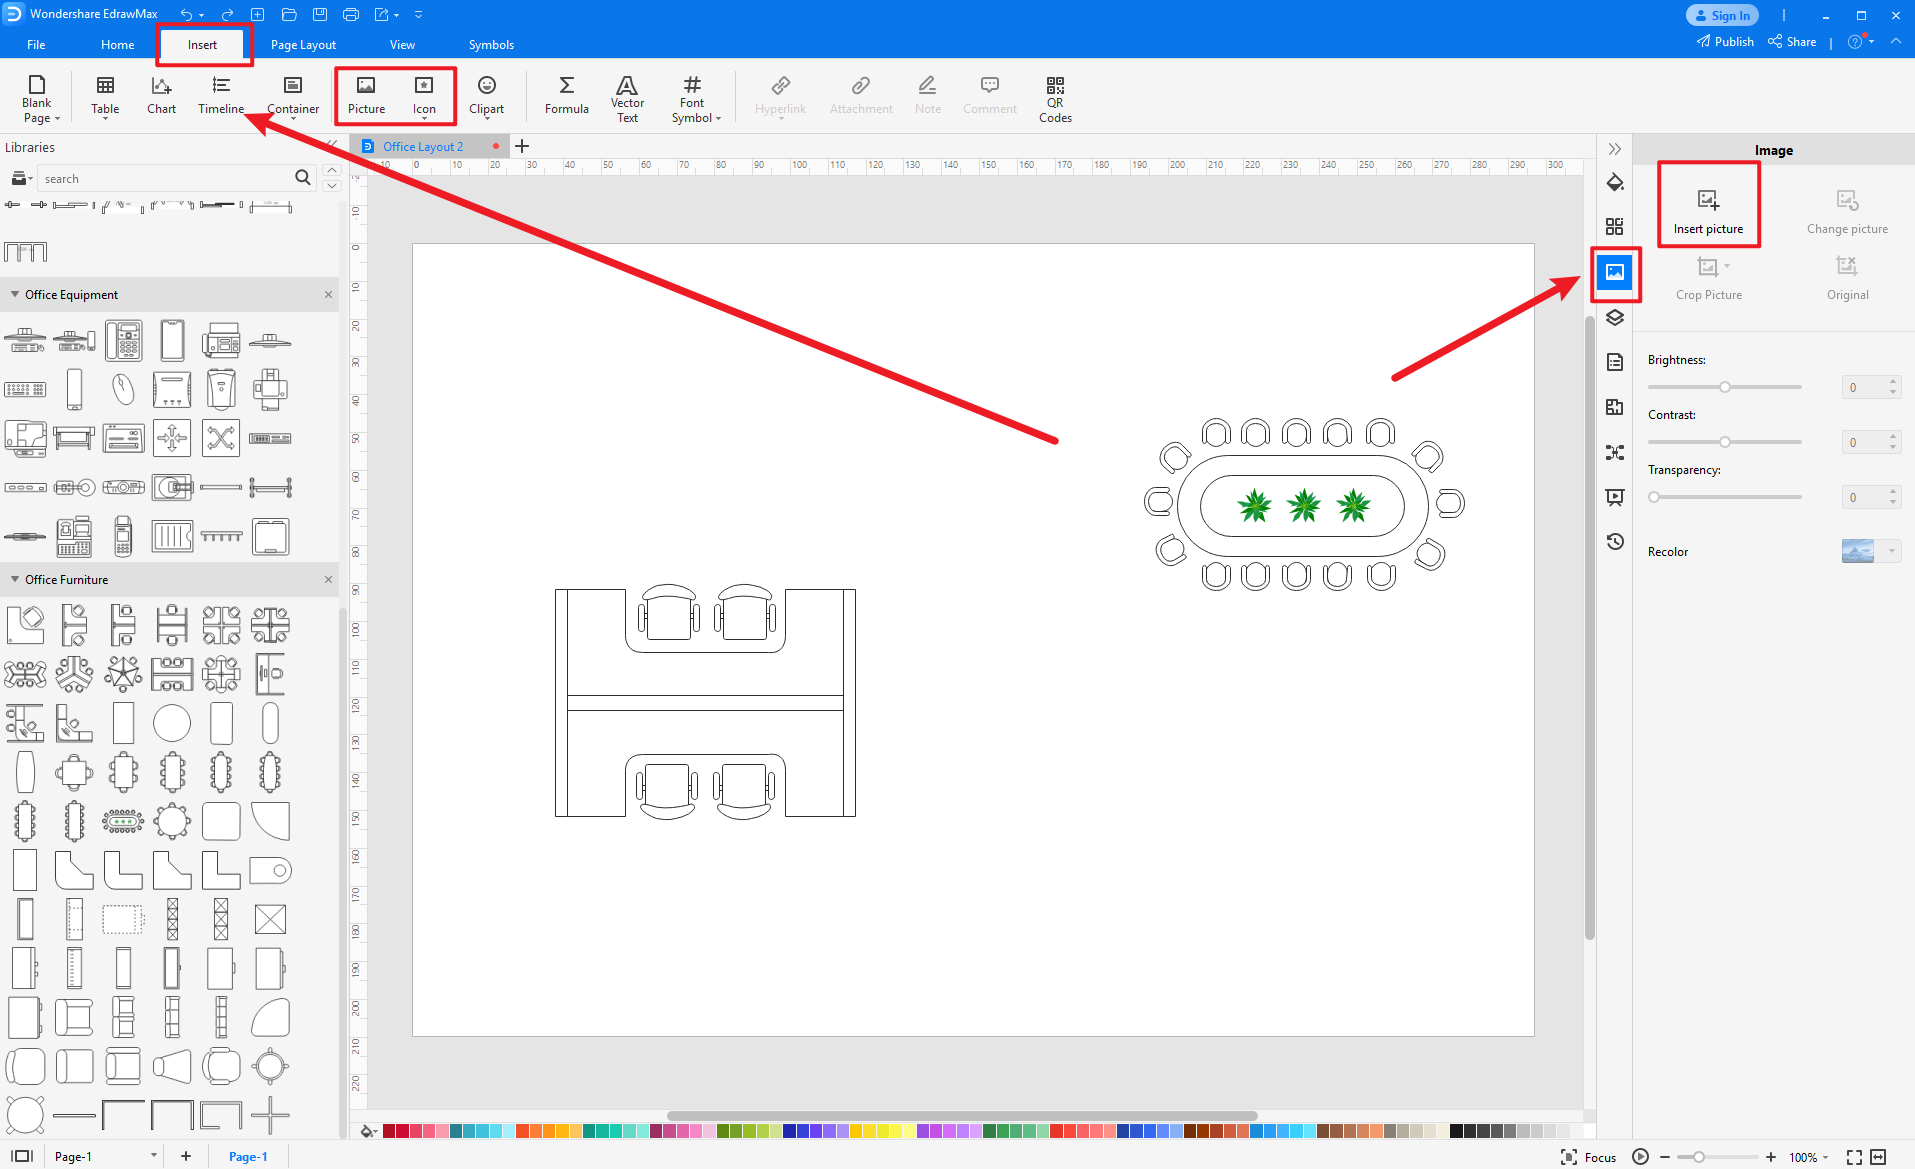Insert a Formula
The width and height of the screenshot is (1915, 1169).
tap(566, 95)
